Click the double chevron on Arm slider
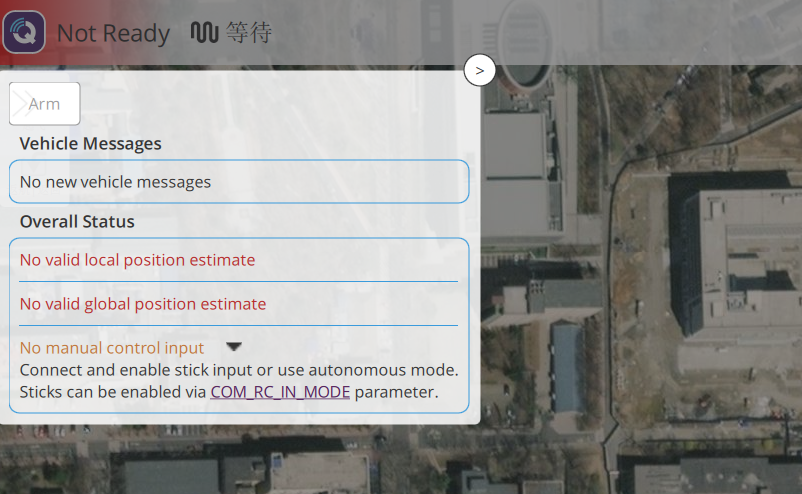Screen dimensions: 802x494 click(20, 104)
